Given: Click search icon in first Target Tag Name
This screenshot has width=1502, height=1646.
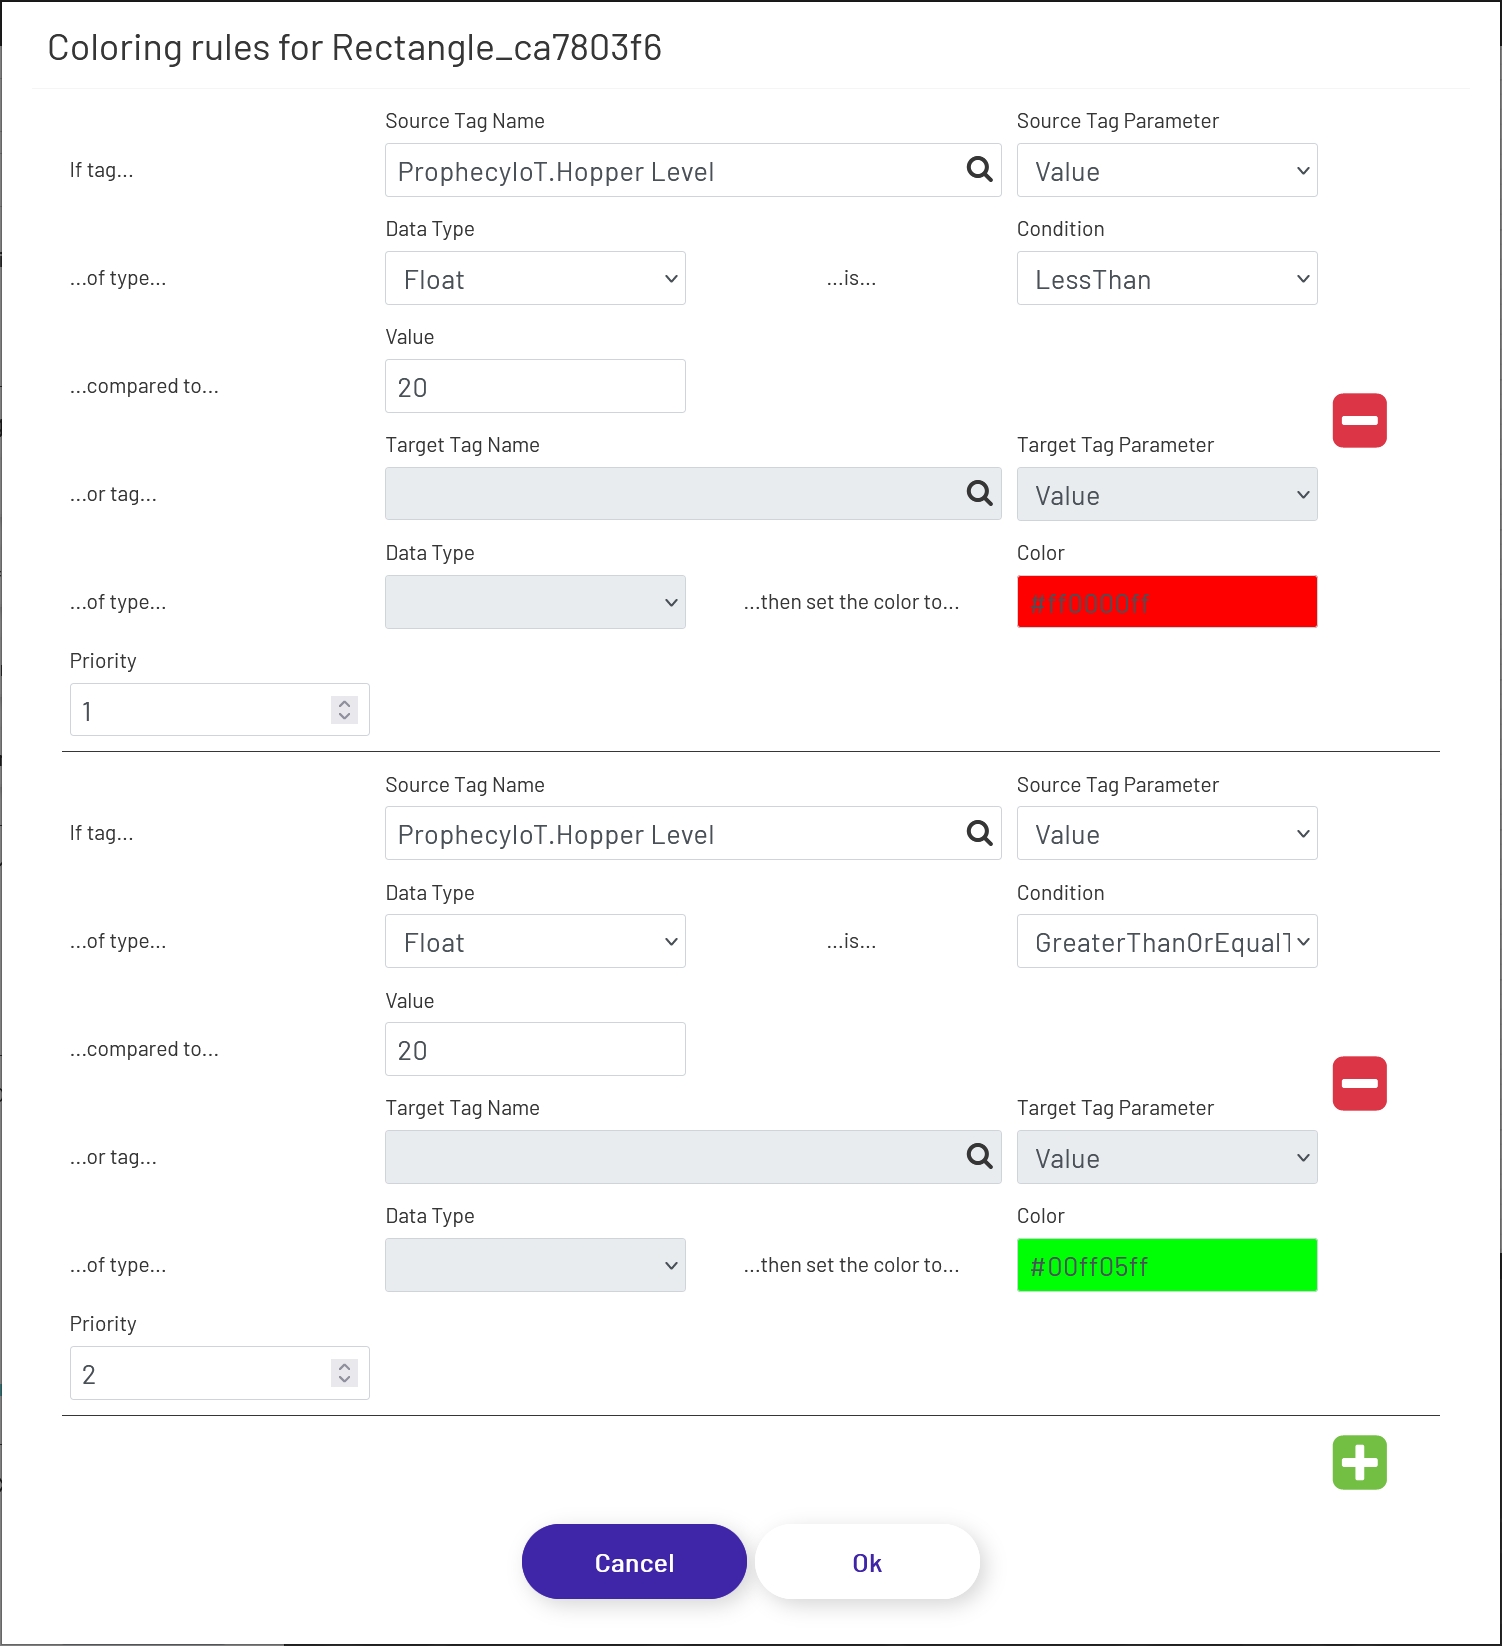Looking at the screenshot, I should tap(979, 493).
